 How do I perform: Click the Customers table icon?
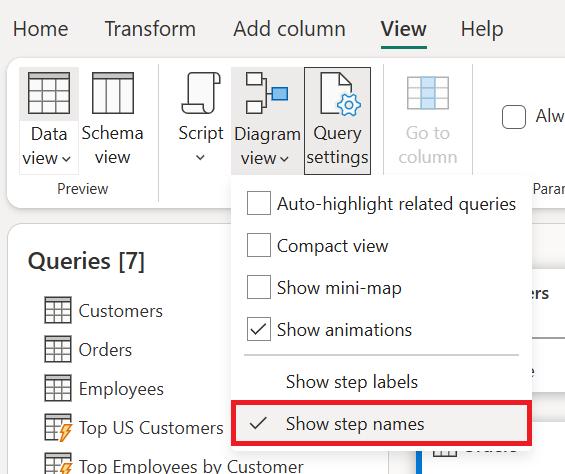click(x=58, y=310)
